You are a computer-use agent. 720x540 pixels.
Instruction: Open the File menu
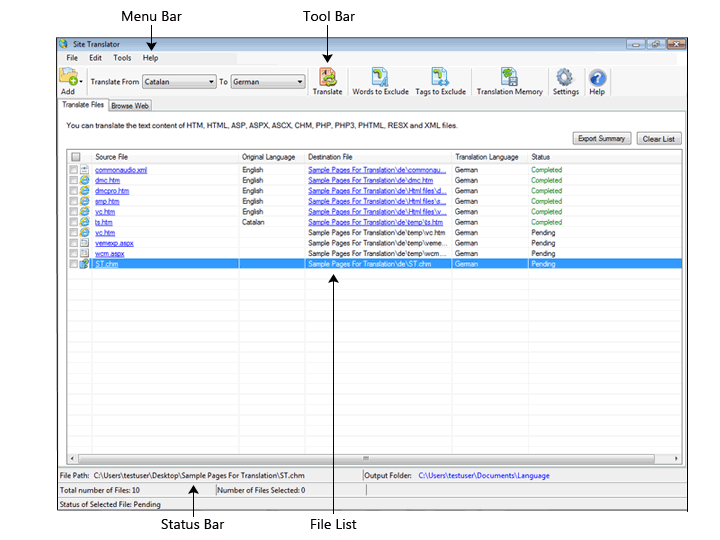click(72, 58)
